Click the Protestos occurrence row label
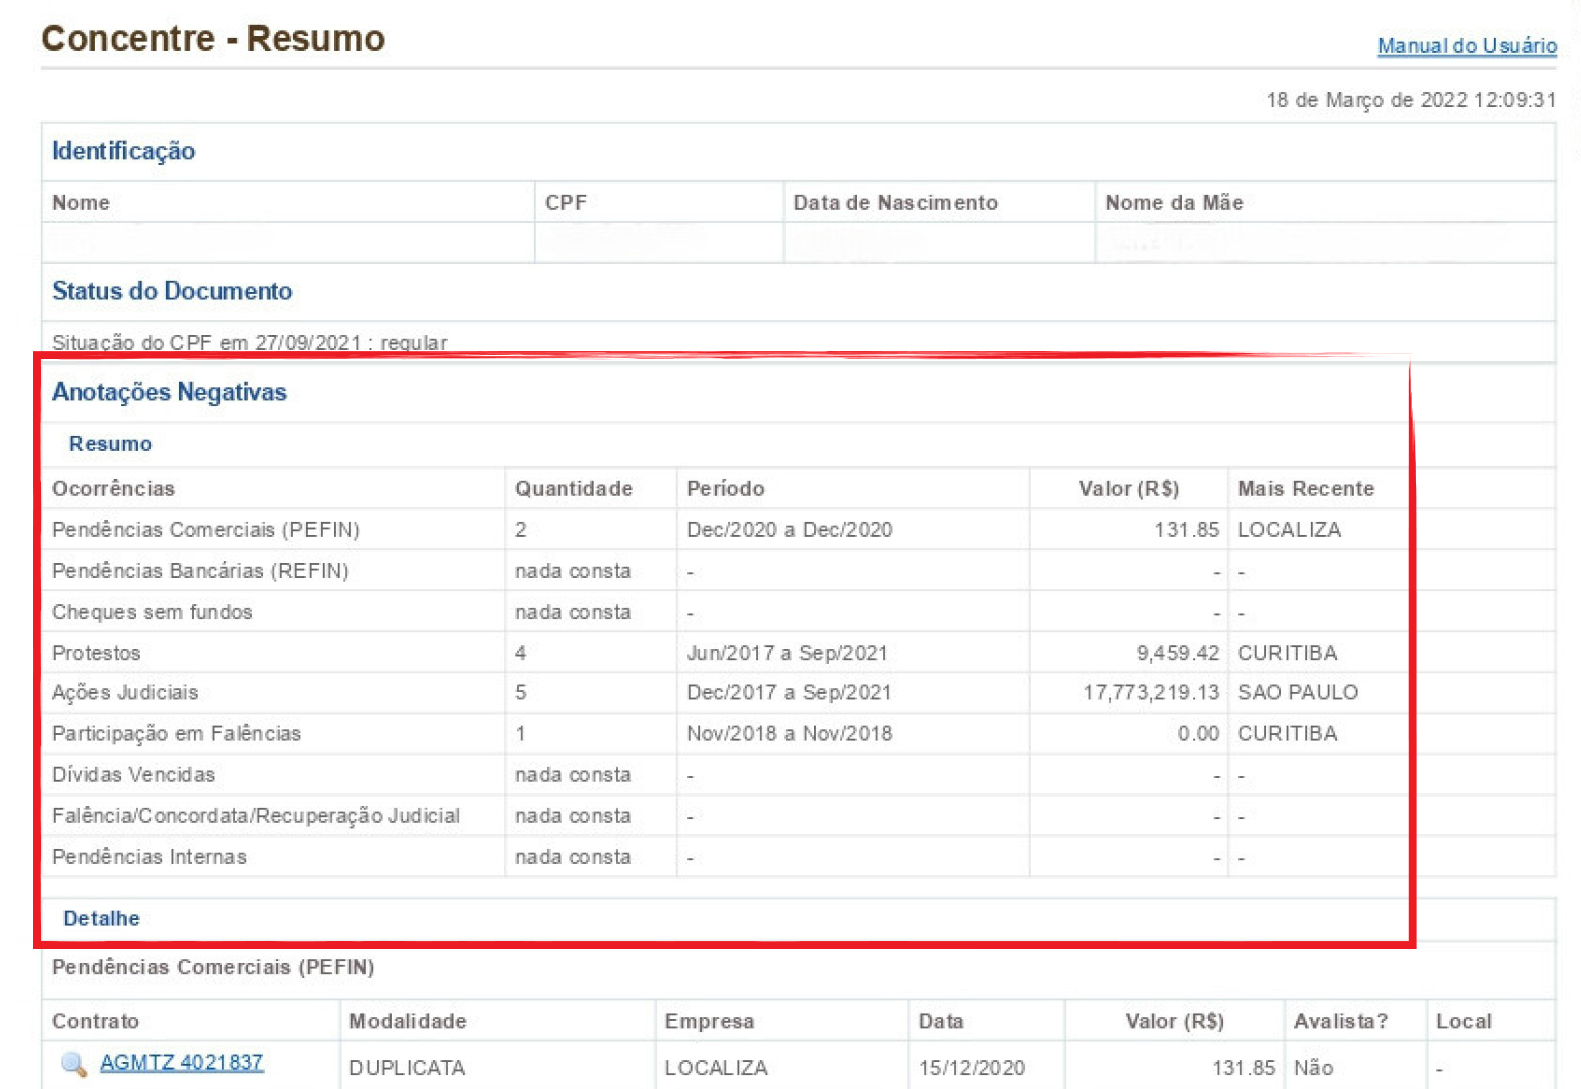This screenshot has height=1089, width=1581. coord(96,653)
